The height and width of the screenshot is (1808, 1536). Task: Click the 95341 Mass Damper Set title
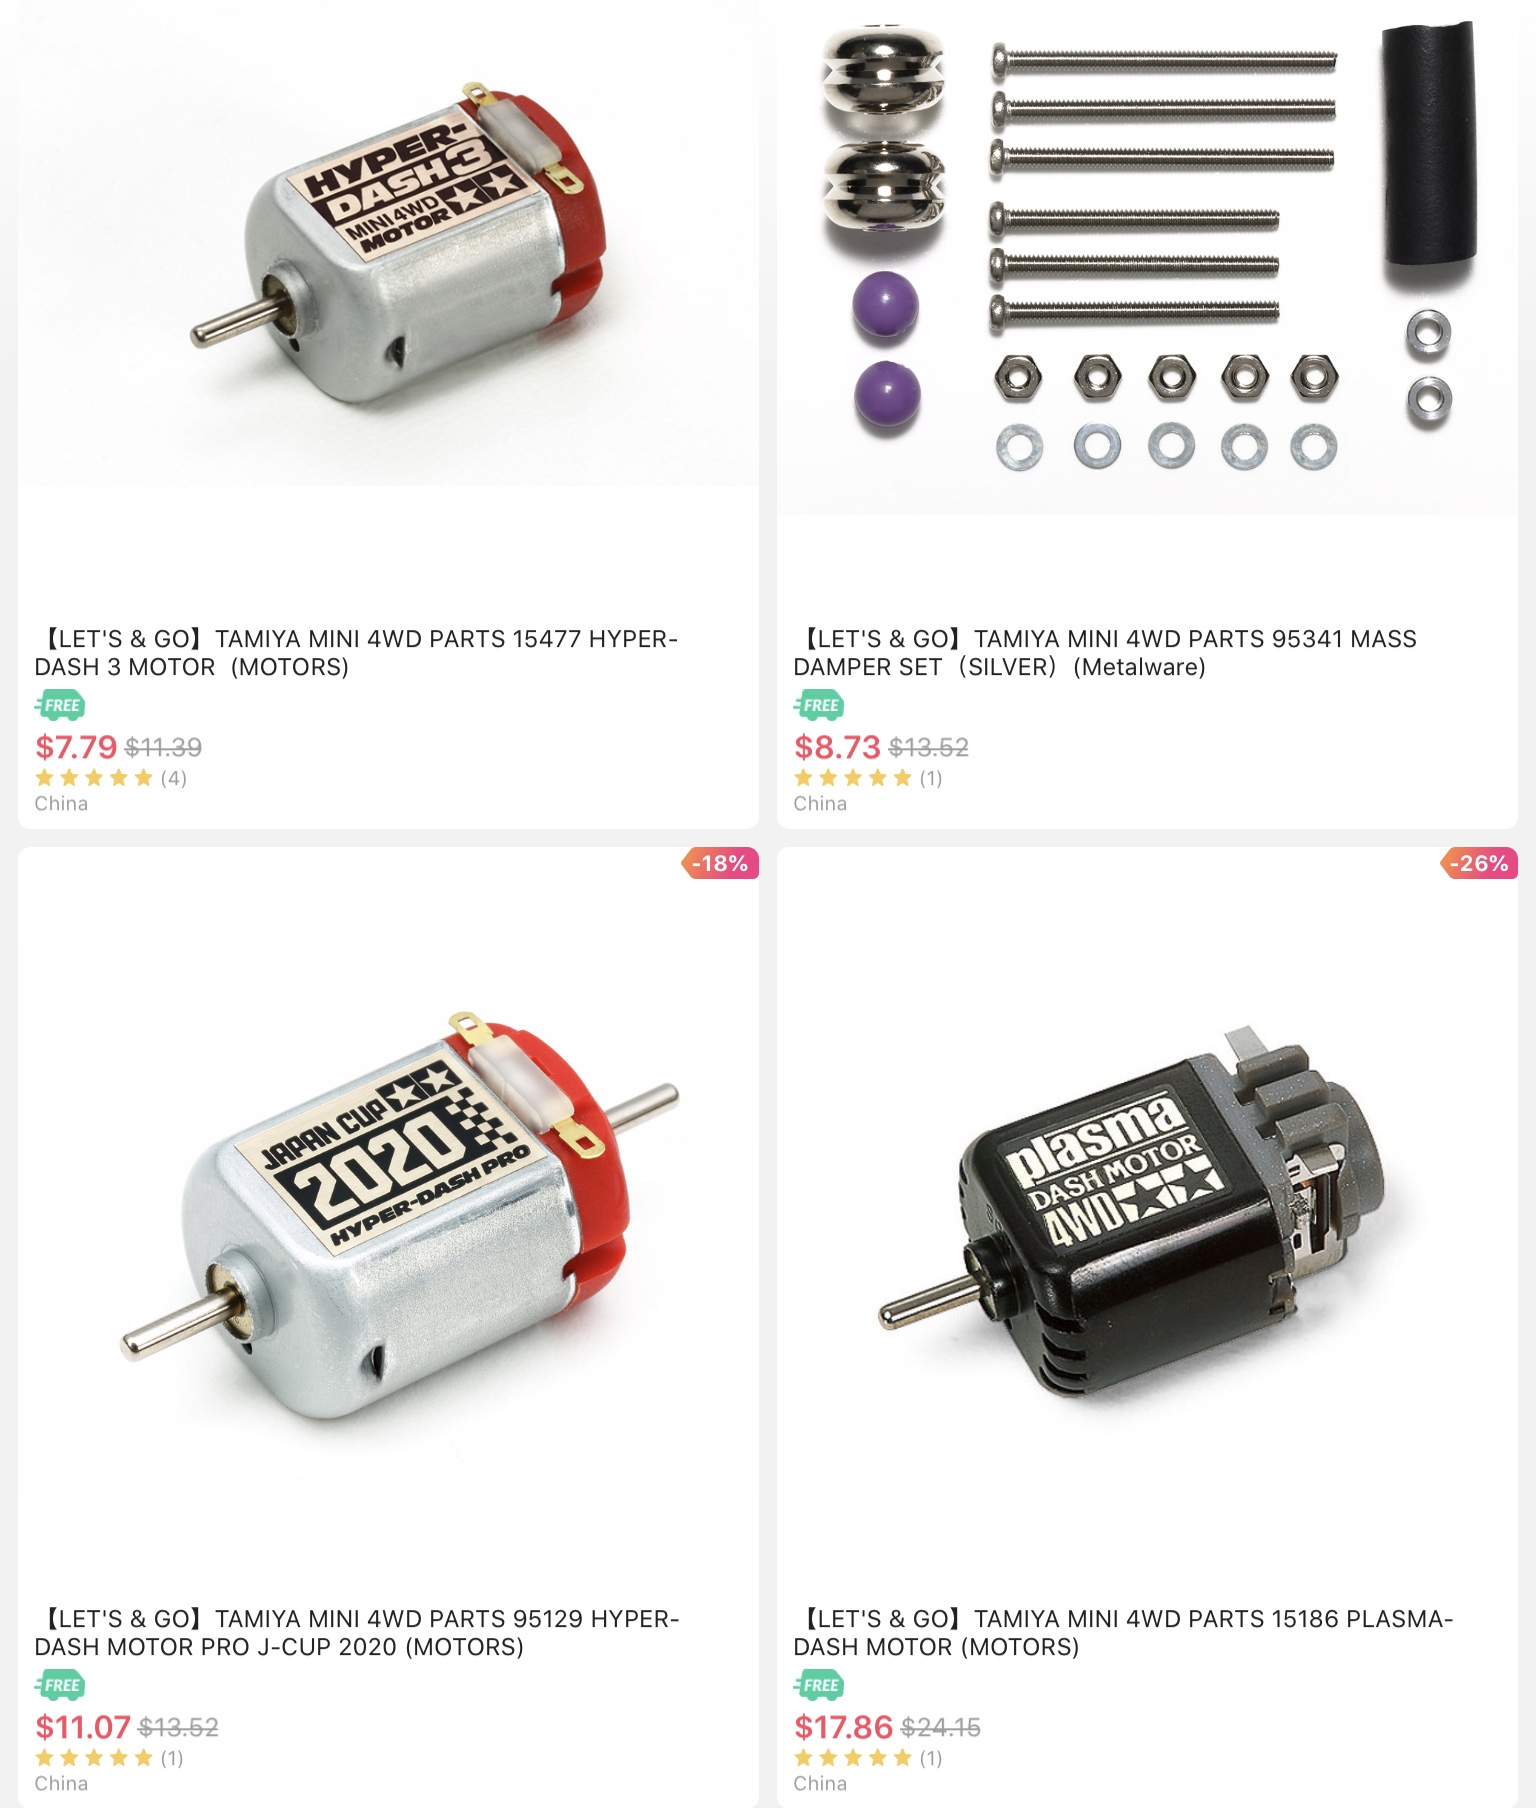(x=1105, y=652)
